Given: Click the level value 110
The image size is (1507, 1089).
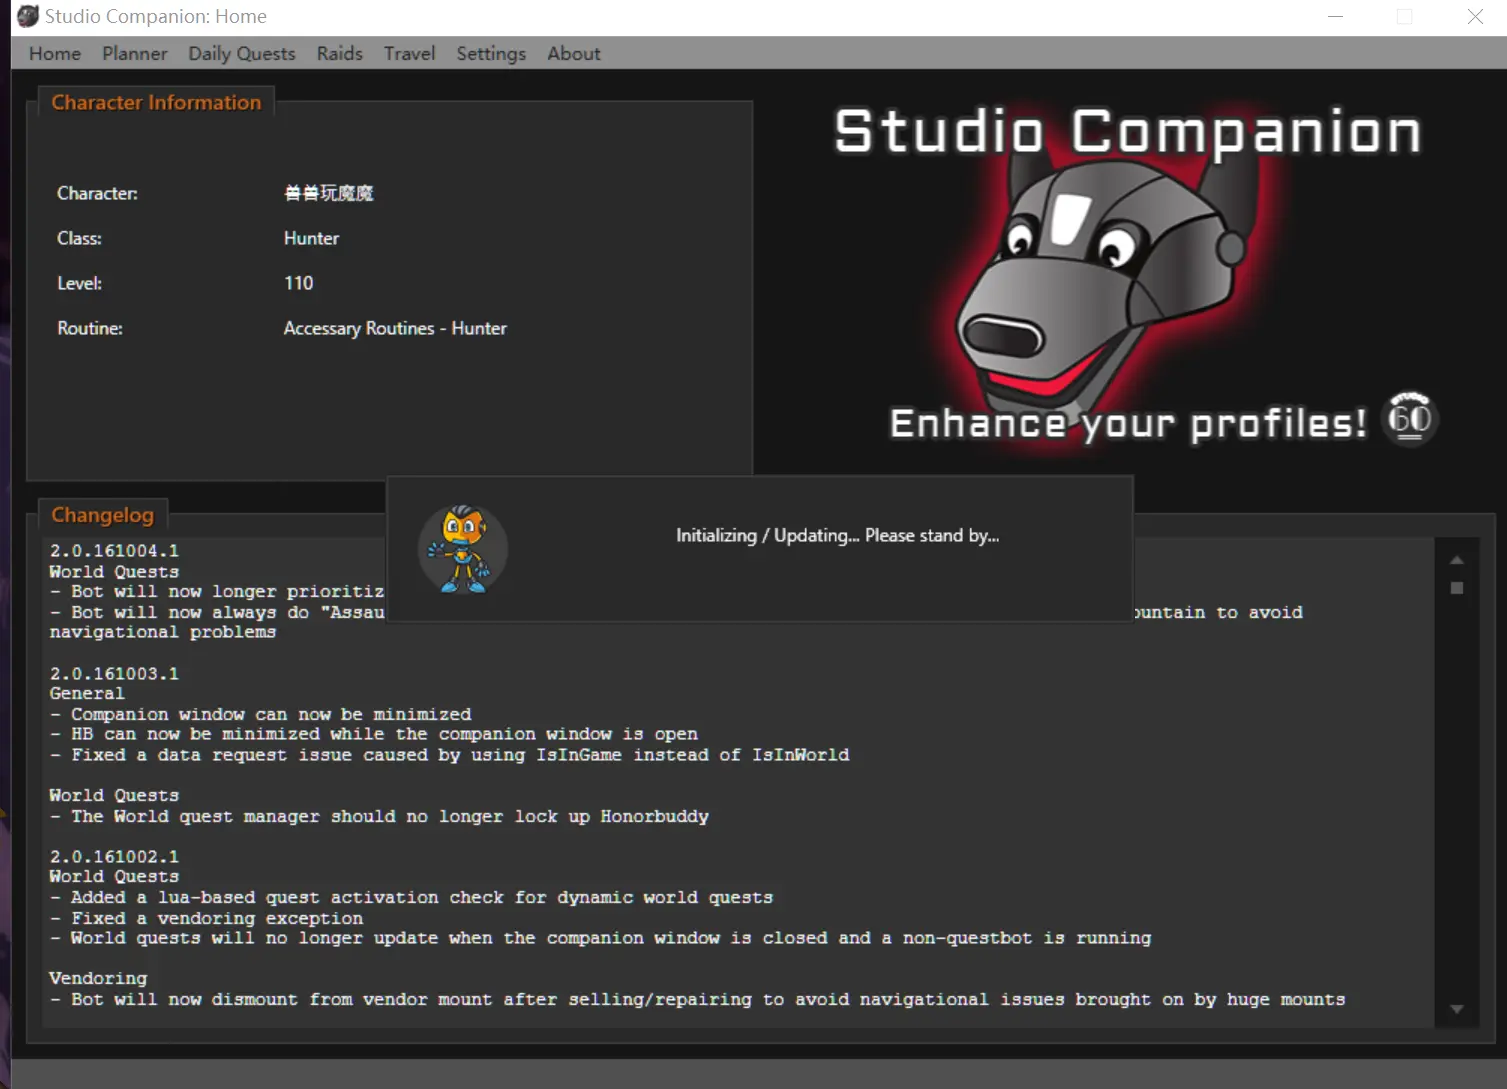Looking at the screenshot, I should [x=298, y=283].
